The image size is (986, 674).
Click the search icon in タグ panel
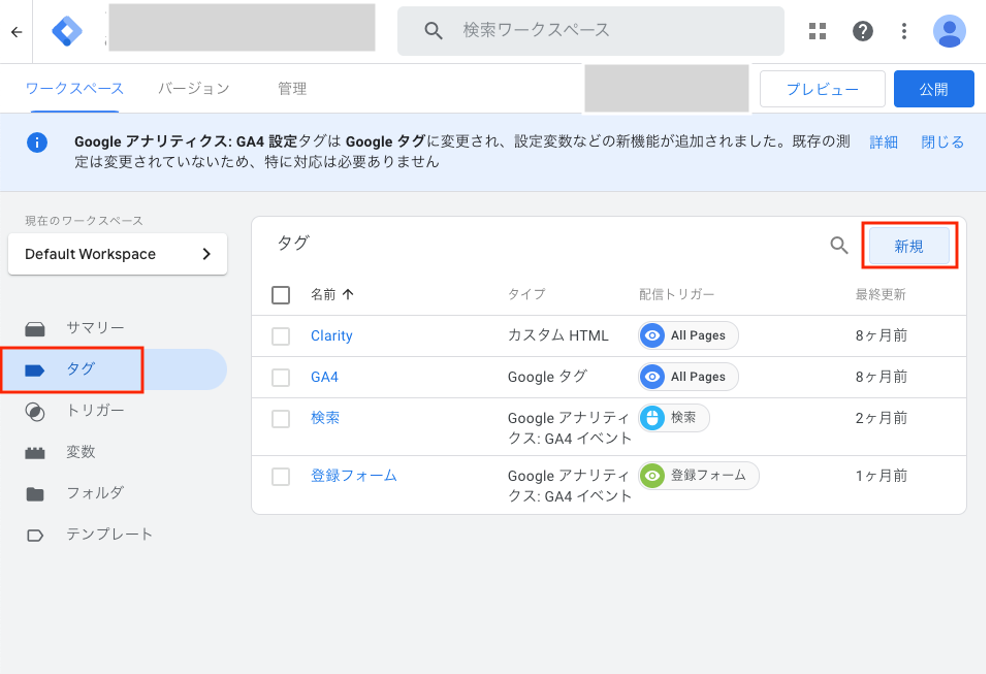pyautogui.click(x=839, y=245)
